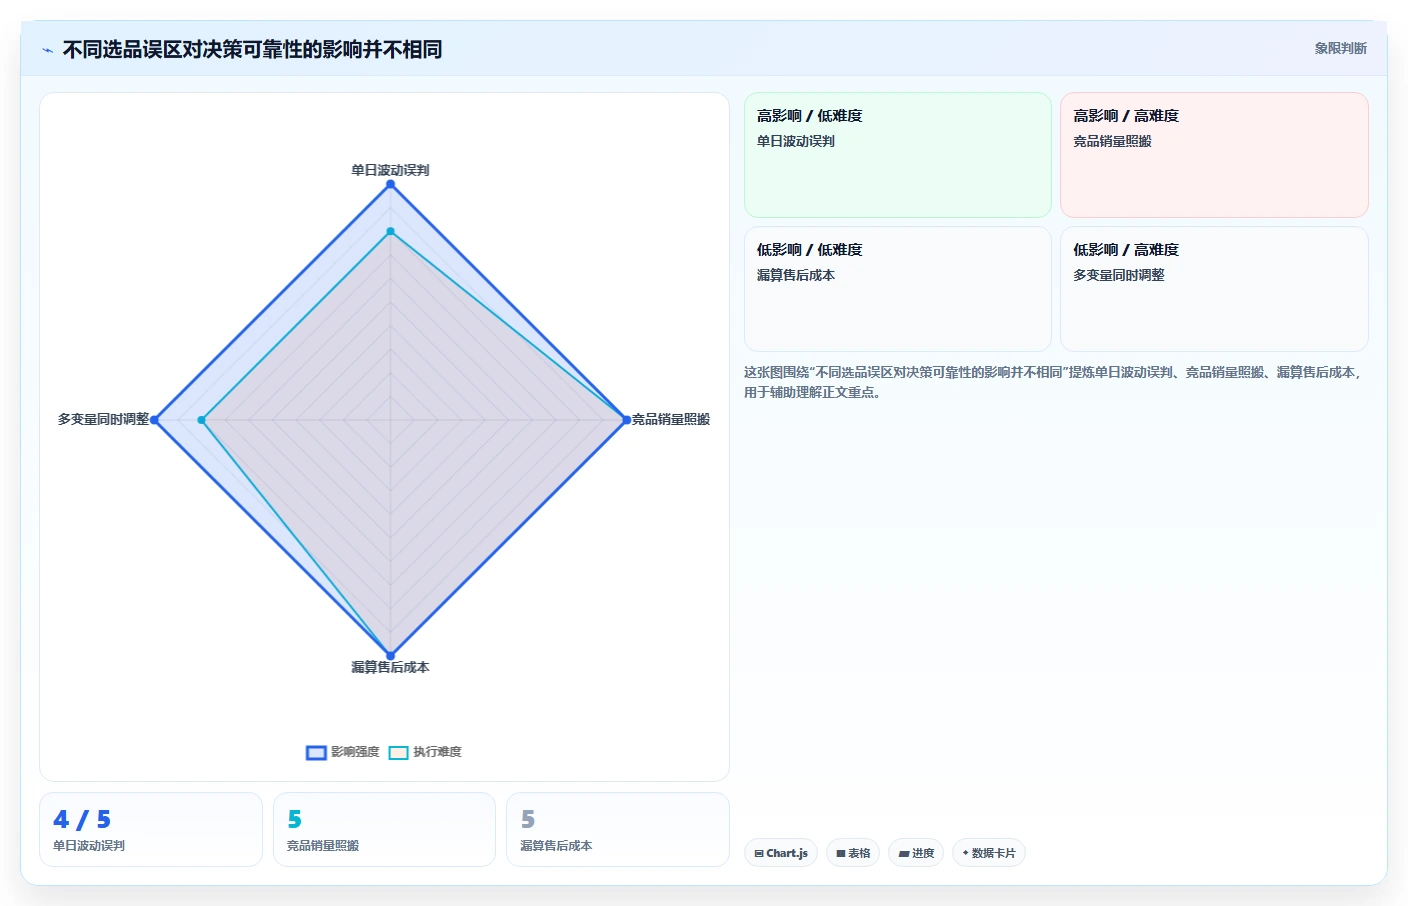Screen dimensions: 1408x906
Task: Open the 低影响 / 高难度 quadrant card
Action: pos(1214,289)
